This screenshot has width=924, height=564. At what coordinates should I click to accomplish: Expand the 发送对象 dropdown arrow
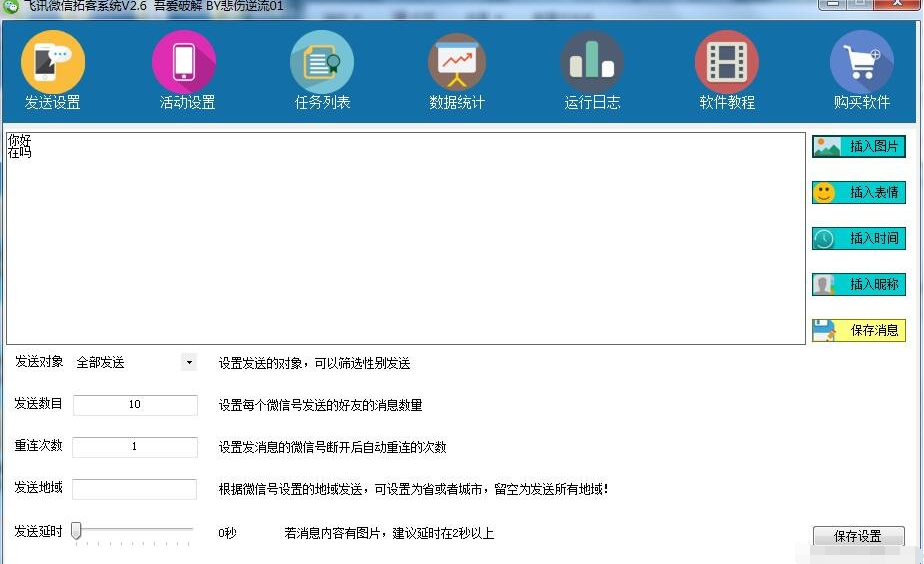click(x=189, y=362)
